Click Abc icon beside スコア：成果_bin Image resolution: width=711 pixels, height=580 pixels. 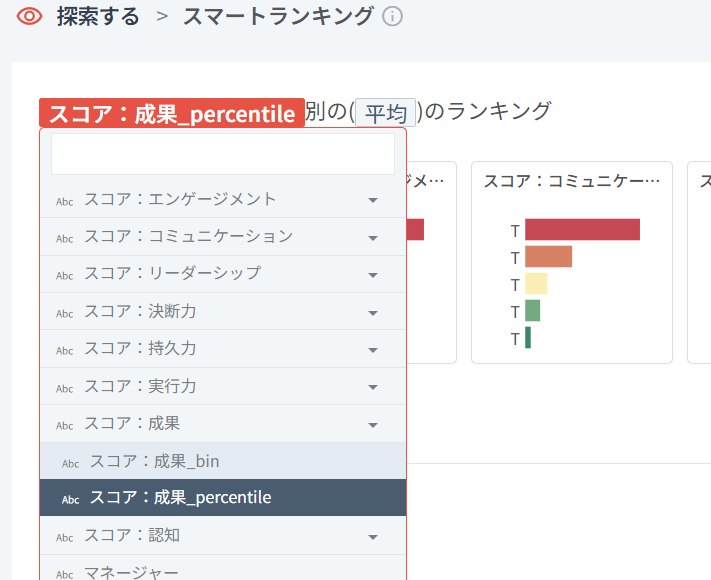[70, 463]
